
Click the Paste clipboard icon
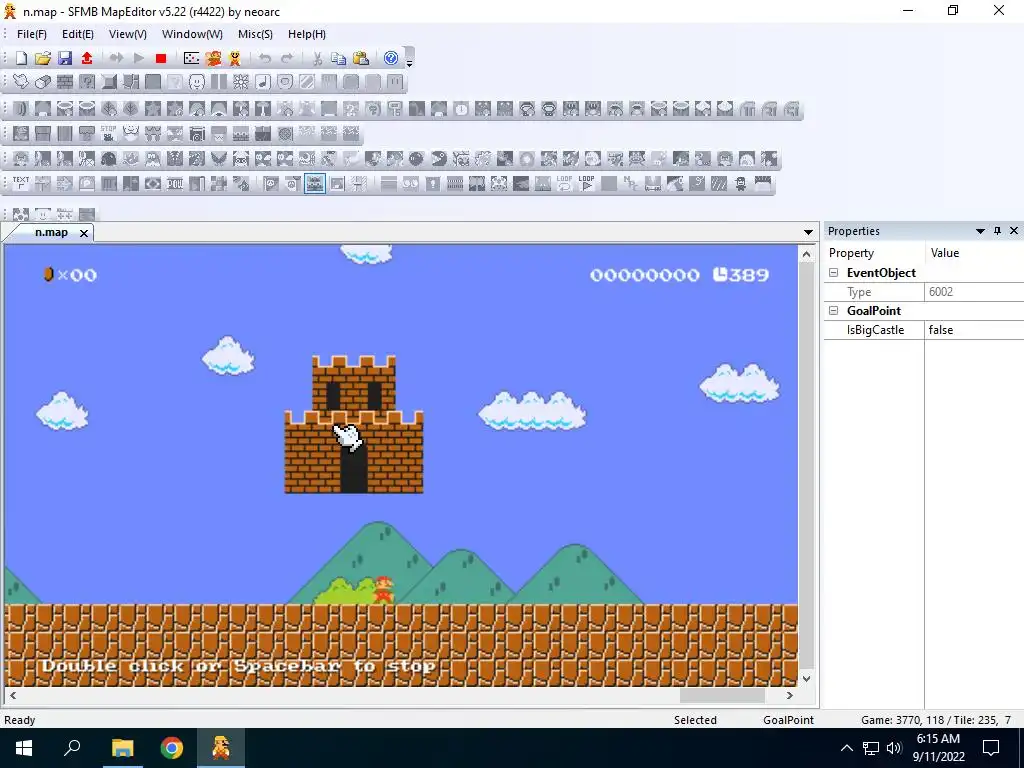click(x=360, y=58)
